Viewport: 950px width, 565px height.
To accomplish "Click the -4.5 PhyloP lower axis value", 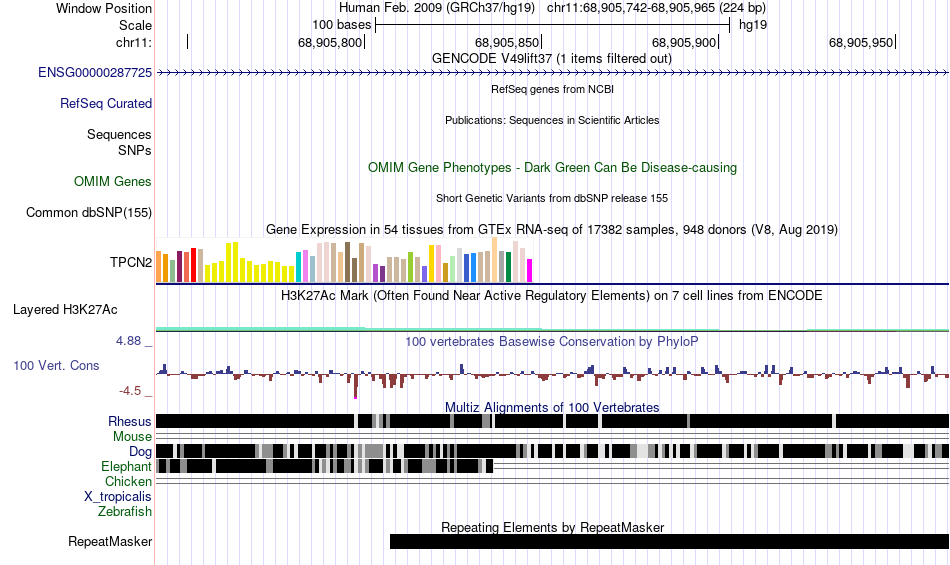I will click(130, 391).
